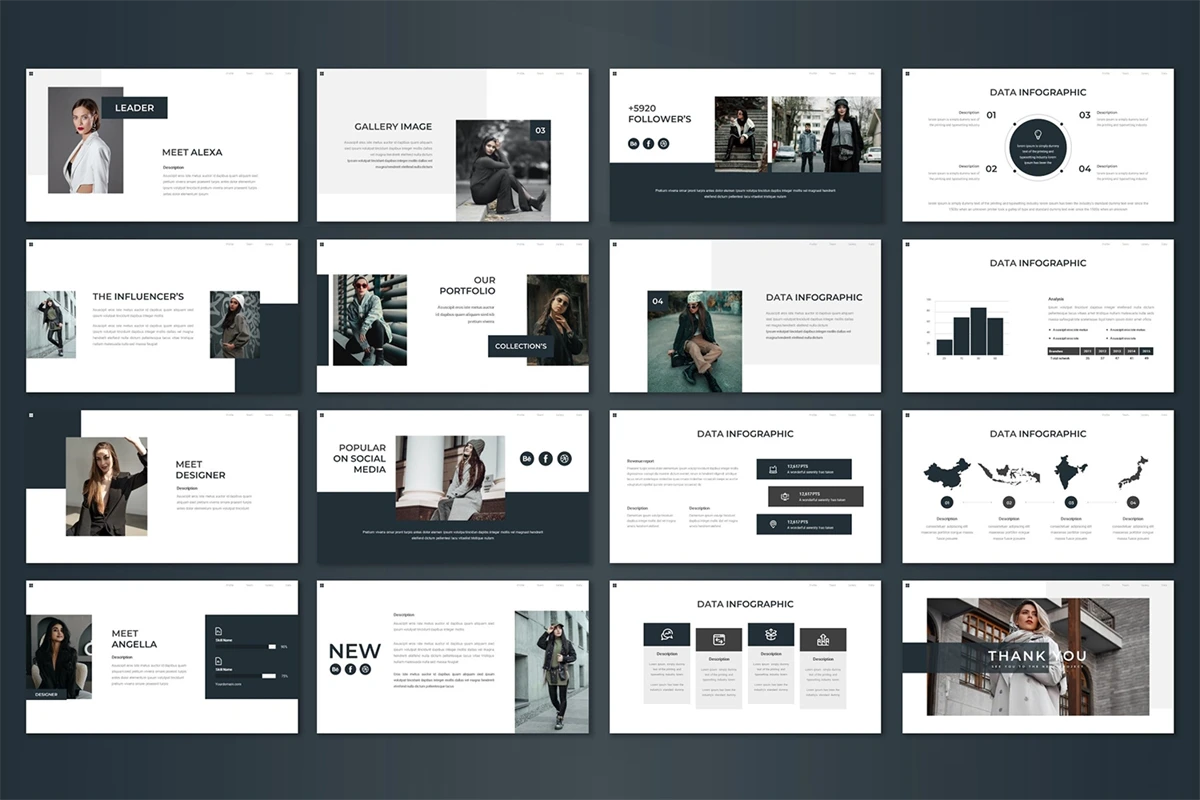Click the grid logo icon on the Leader slide
Image resolution: width=1200 pixels, height=800 pixels.
(x=31, y=74)
